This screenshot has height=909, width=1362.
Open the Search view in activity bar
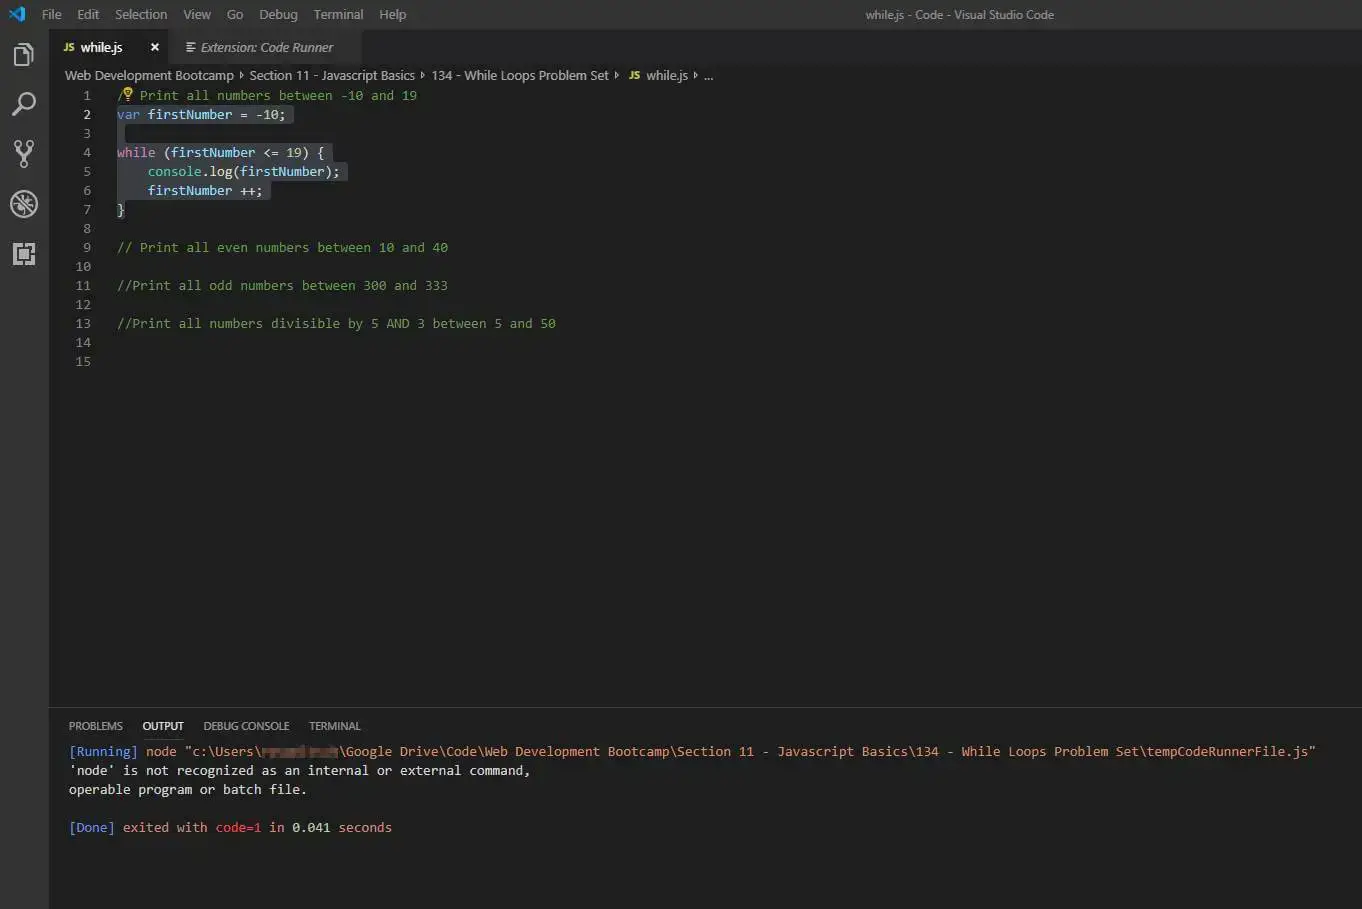(x=24, y=104)
